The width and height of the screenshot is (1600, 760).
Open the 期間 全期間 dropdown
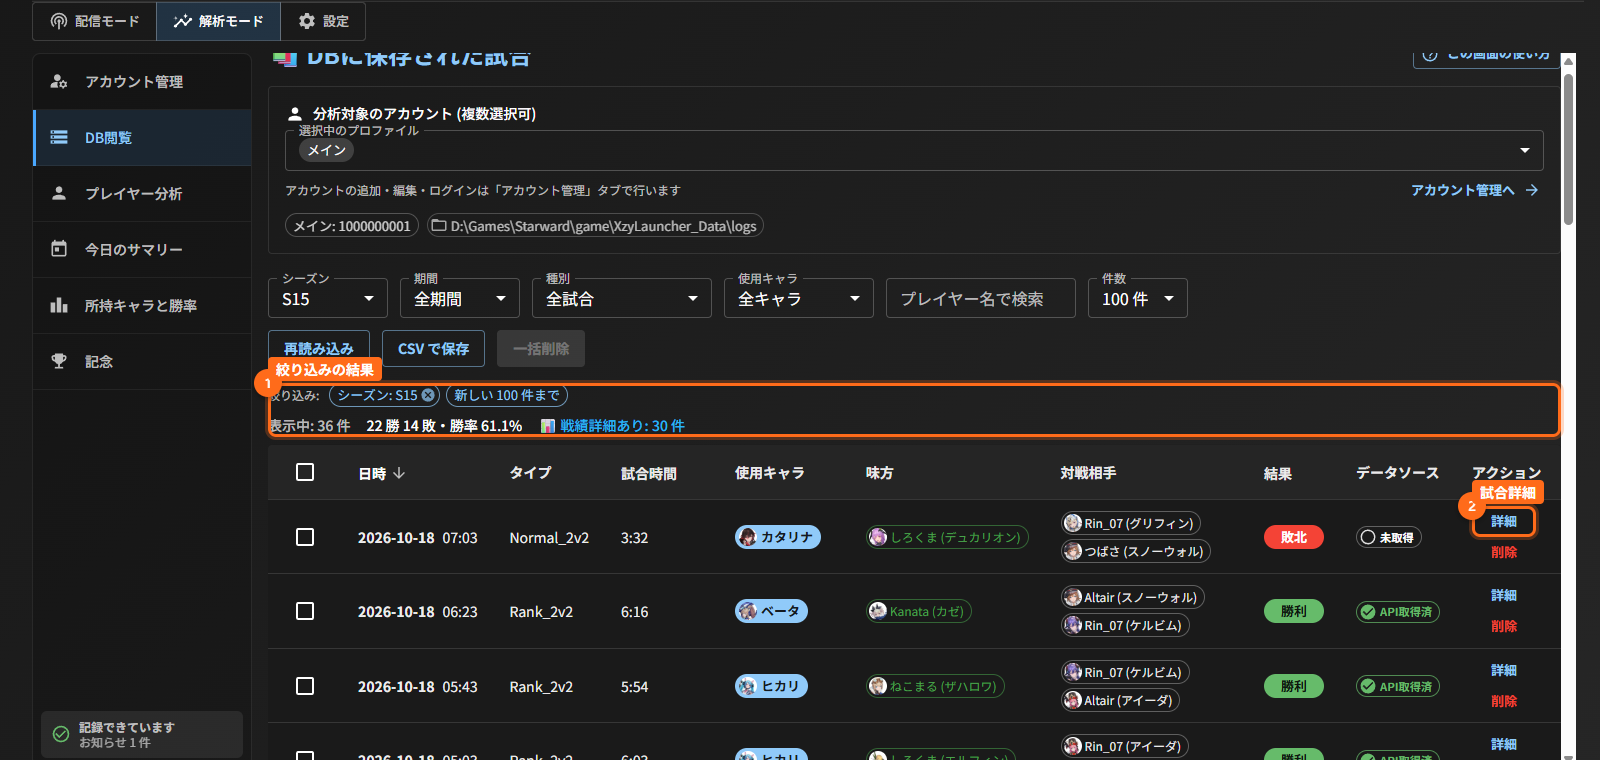(x=460, y=298)
